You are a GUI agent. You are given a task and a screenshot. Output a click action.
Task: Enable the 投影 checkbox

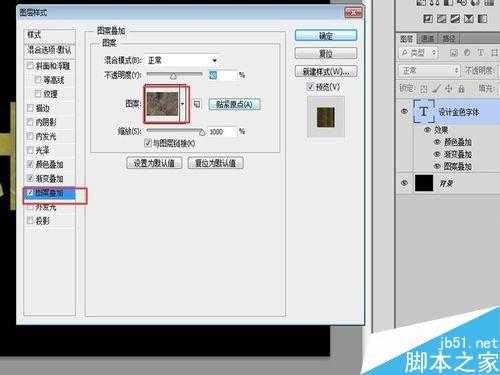click(30, 221)
